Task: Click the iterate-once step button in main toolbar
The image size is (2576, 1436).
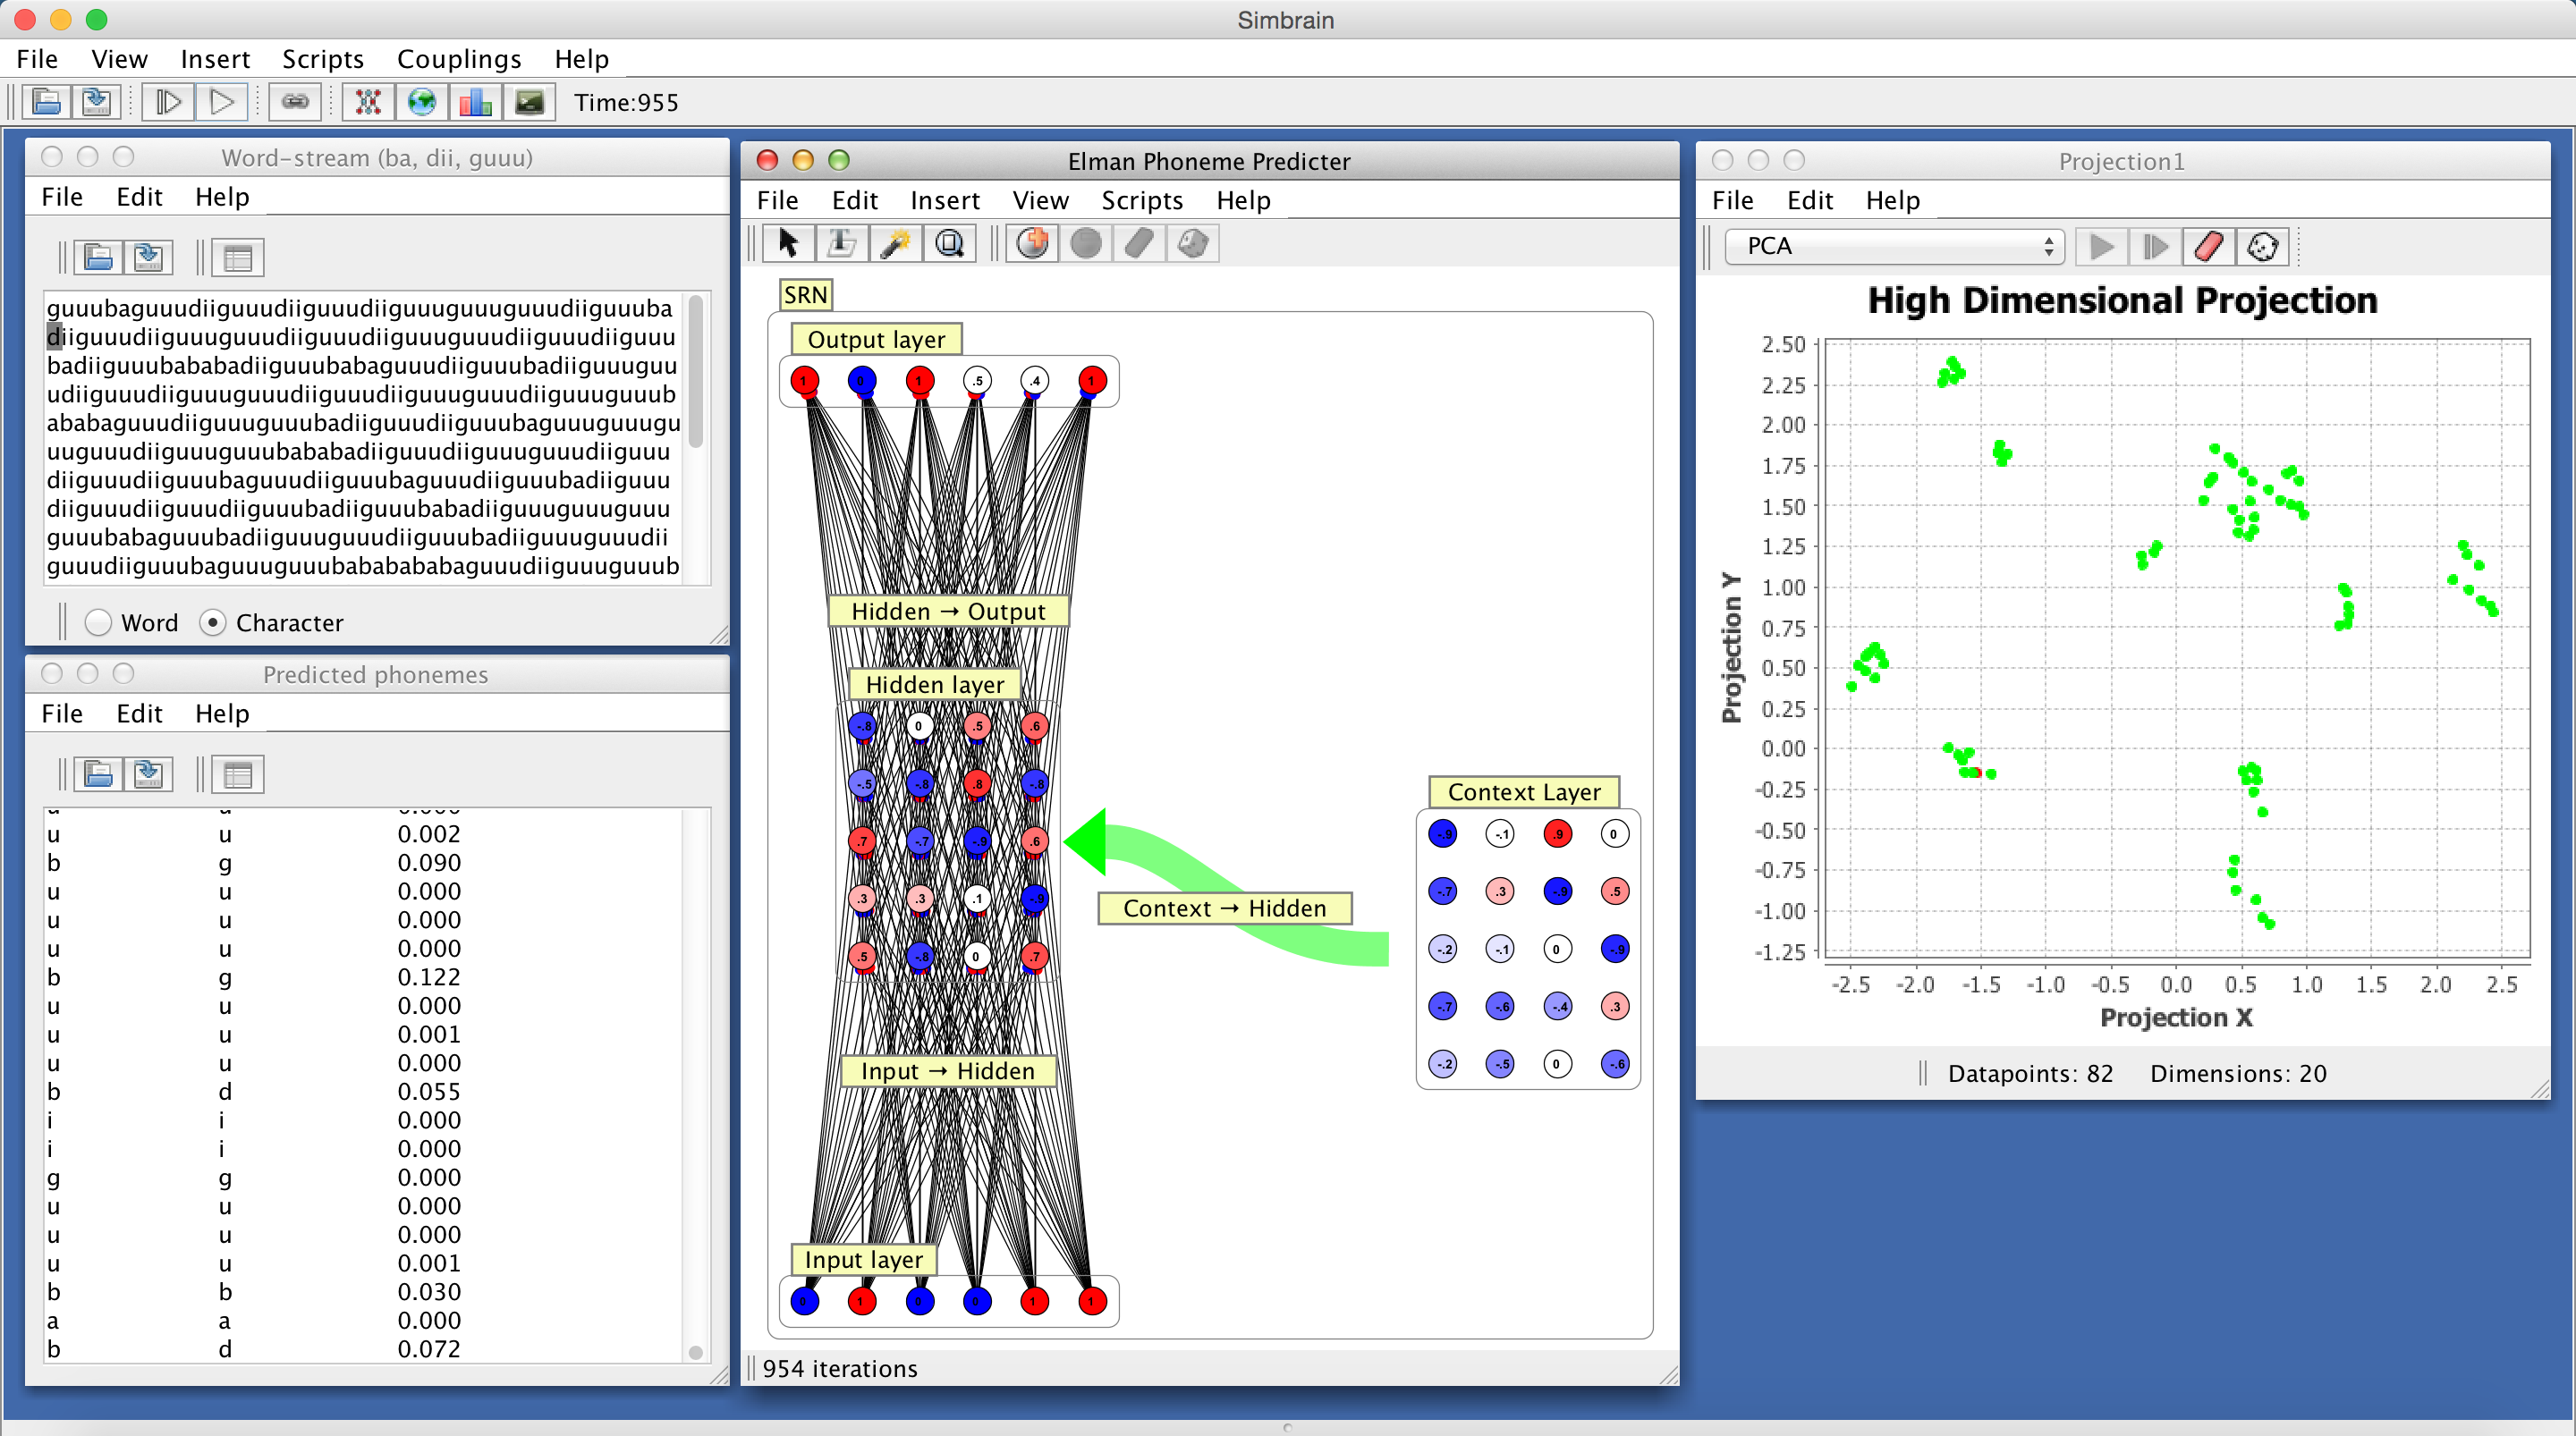Action: (x=168, y=102)
